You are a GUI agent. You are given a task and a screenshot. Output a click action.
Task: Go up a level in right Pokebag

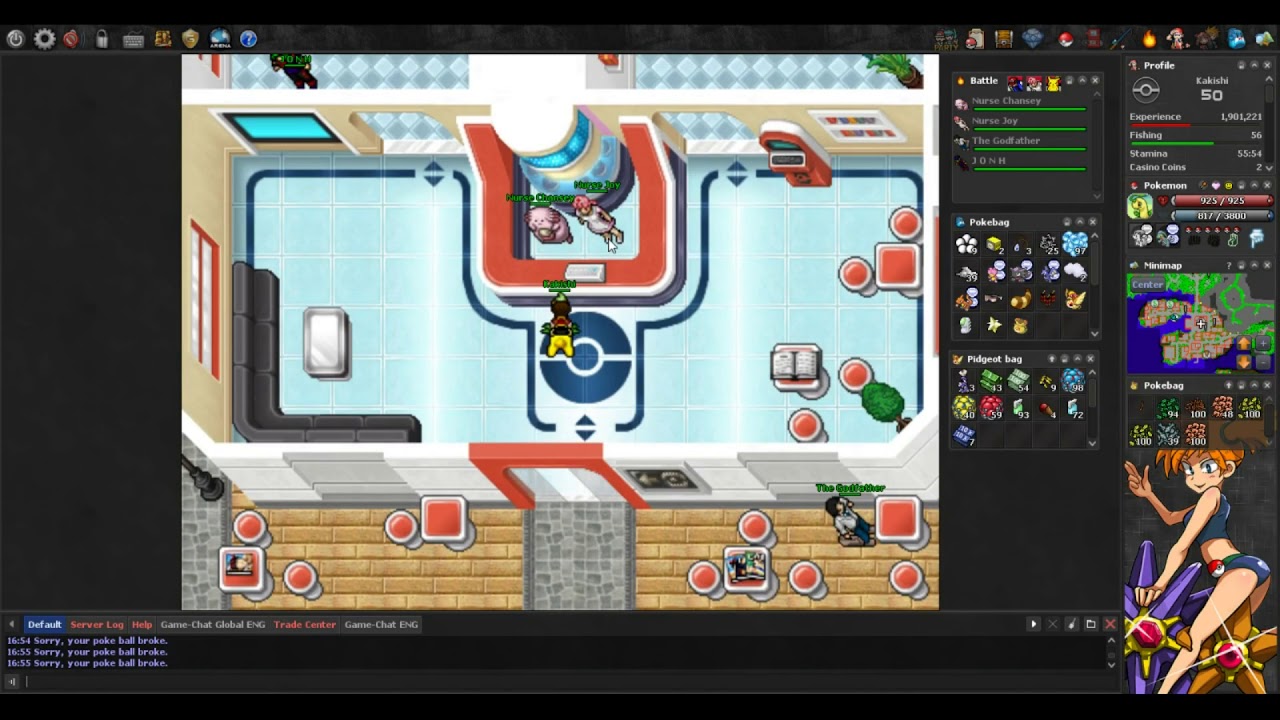pyautogui.click(x=1229, y=385)
